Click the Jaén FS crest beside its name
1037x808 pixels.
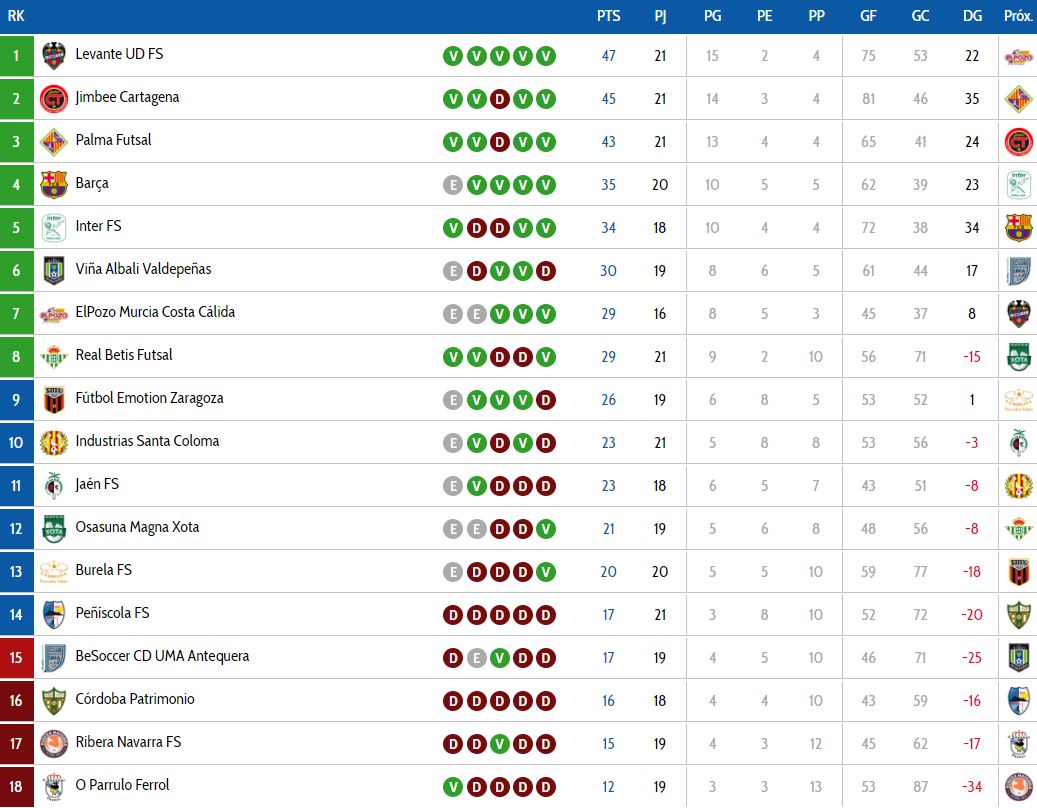(x=54, y=485)
